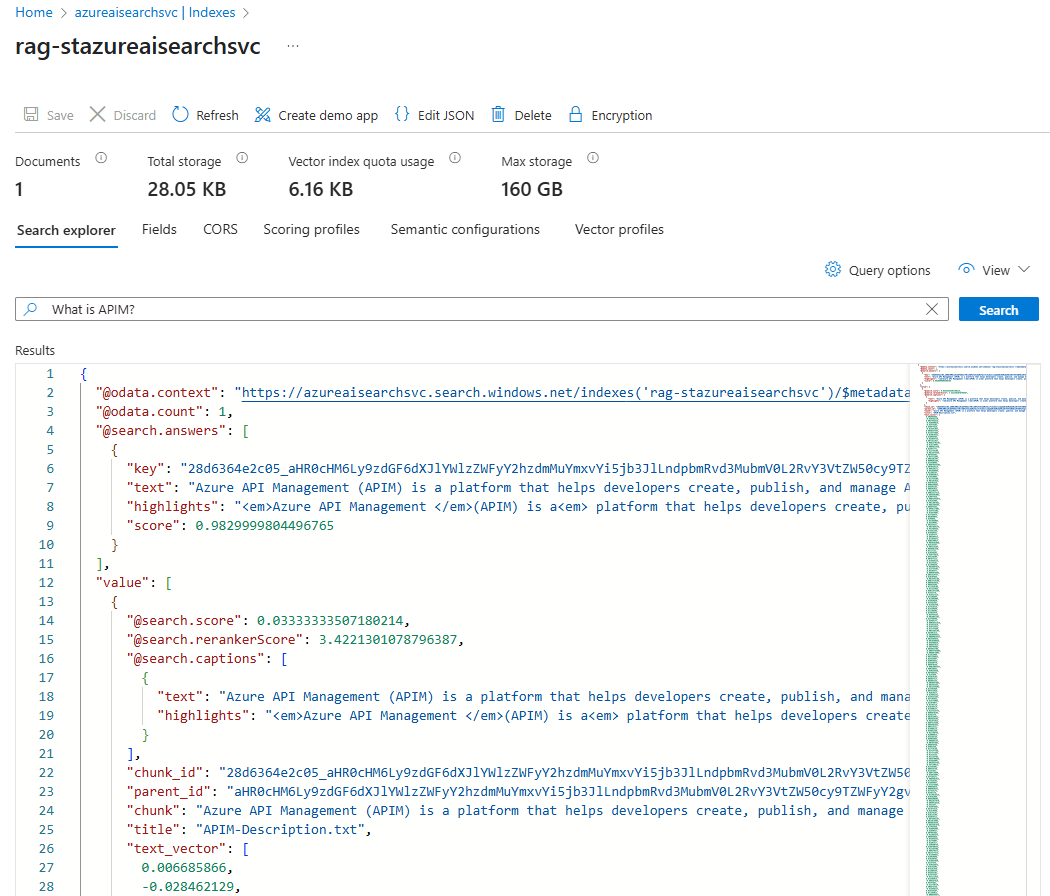Select the Semantic configurations tab
This screenshot has width=1050, height=896.
click(465, 230)
